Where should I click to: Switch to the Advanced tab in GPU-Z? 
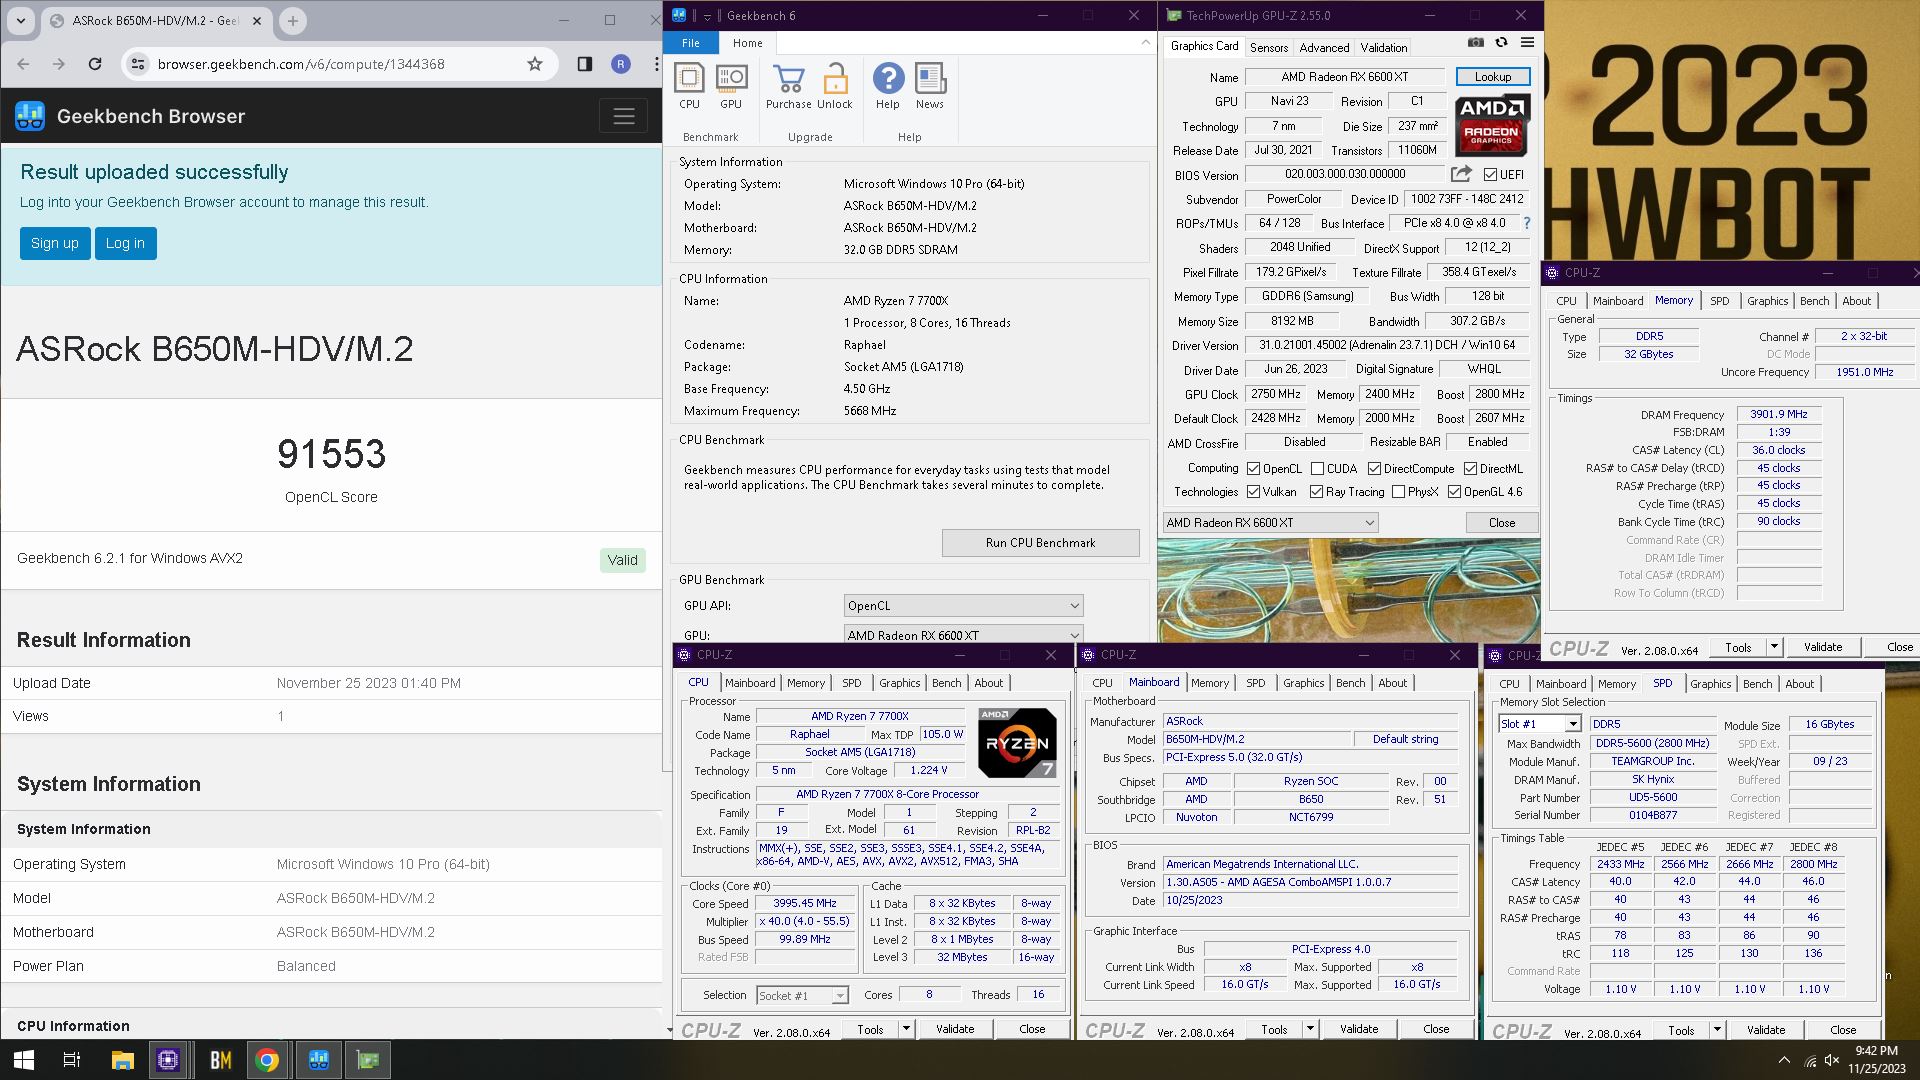[1324, 47]
